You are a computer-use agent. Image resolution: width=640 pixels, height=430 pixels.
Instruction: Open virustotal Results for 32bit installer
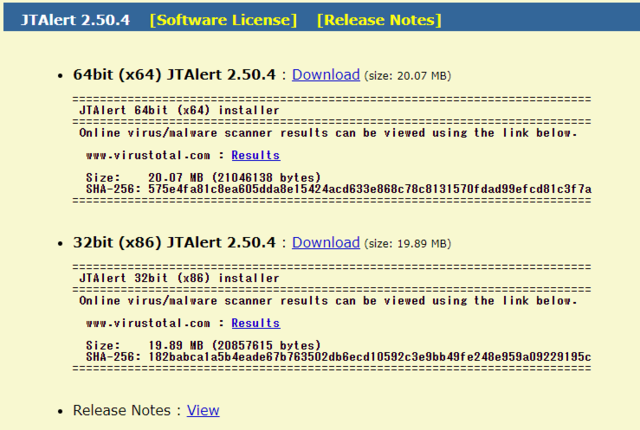256,323
